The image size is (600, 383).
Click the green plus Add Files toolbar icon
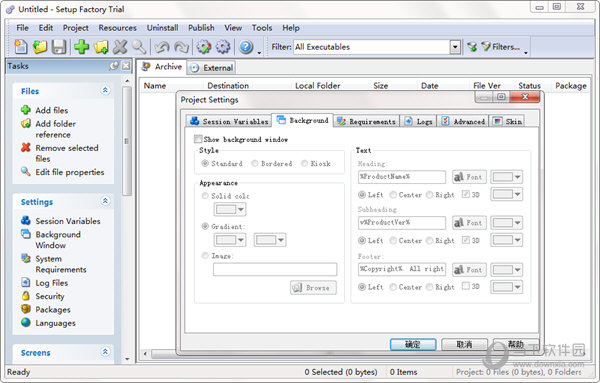82,47
